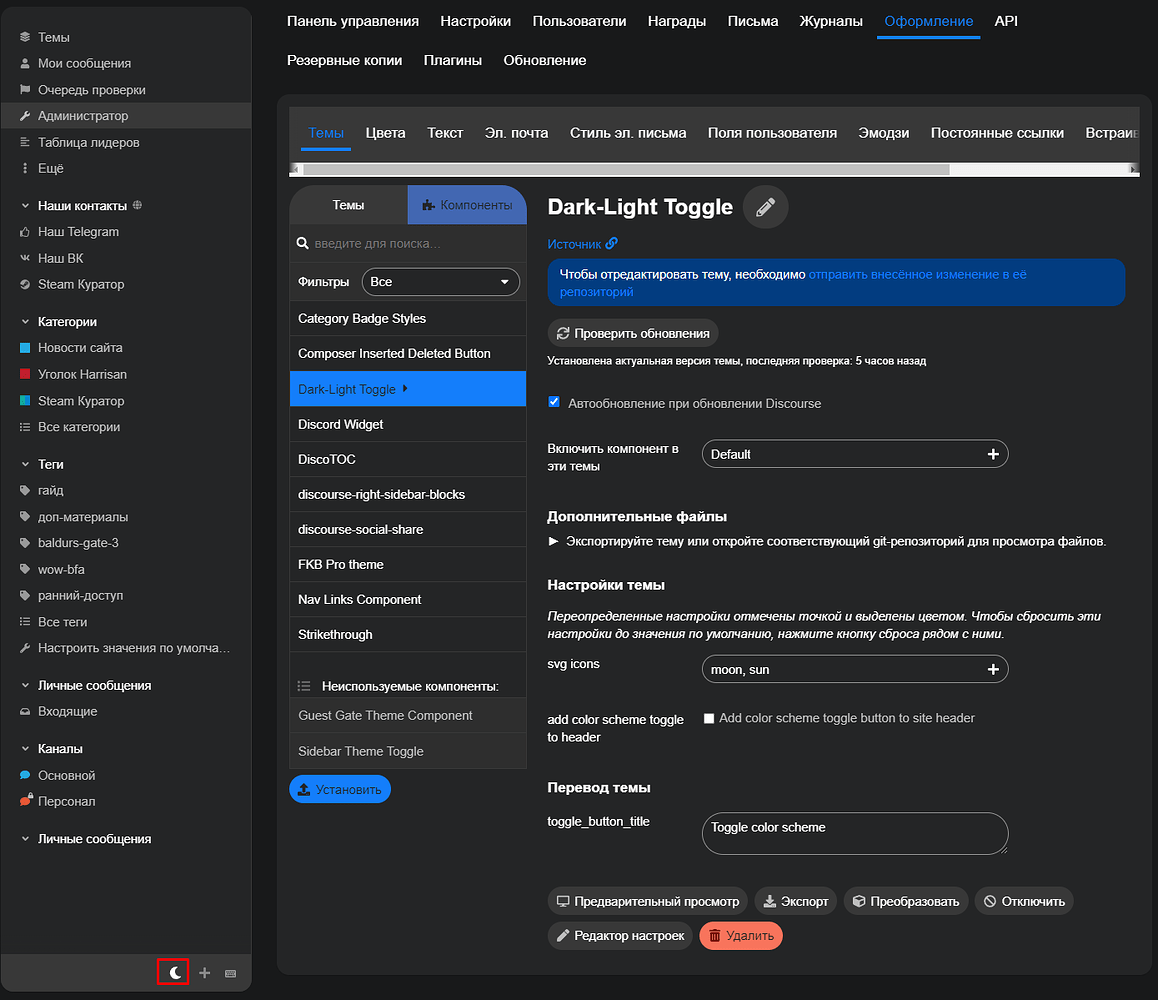Click the plus icon in sidebar footer
The image size is (1158, 1000).
point(205,973)
